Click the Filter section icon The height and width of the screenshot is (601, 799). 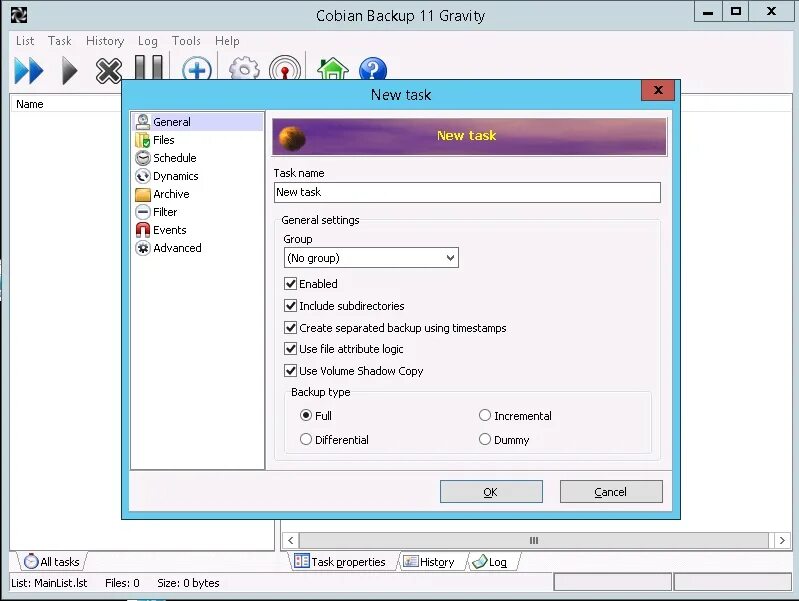[x=143, y=212]
